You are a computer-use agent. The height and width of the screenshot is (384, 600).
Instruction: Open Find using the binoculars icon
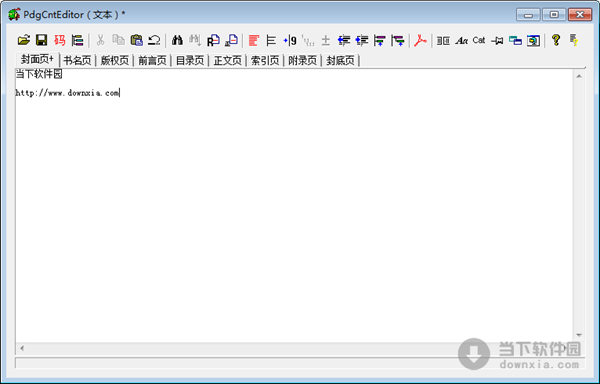[177, 40]
